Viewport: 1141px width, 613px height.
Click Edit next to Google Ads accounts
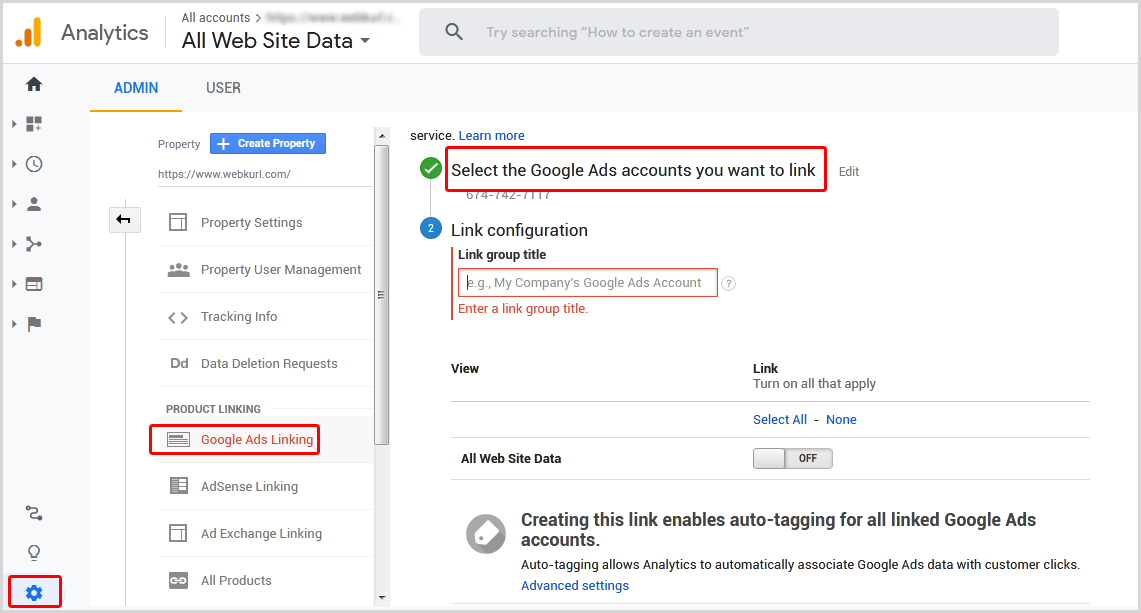(x=848, y=172)
